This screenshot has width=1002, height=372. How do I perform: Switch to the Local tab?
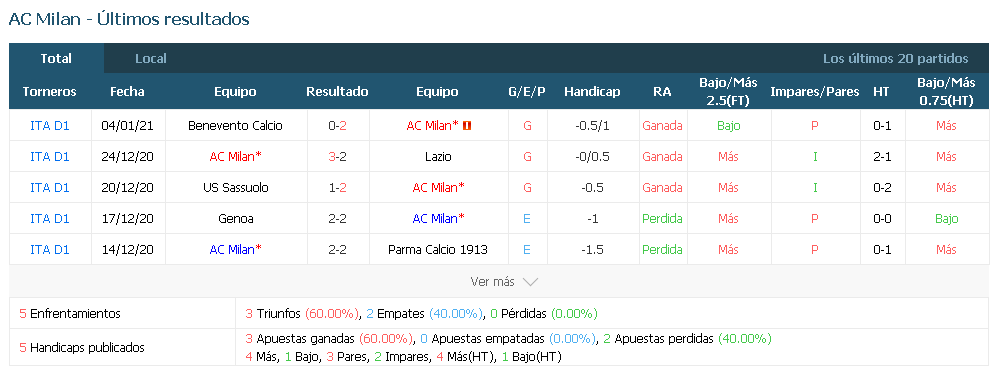[151, 59]
